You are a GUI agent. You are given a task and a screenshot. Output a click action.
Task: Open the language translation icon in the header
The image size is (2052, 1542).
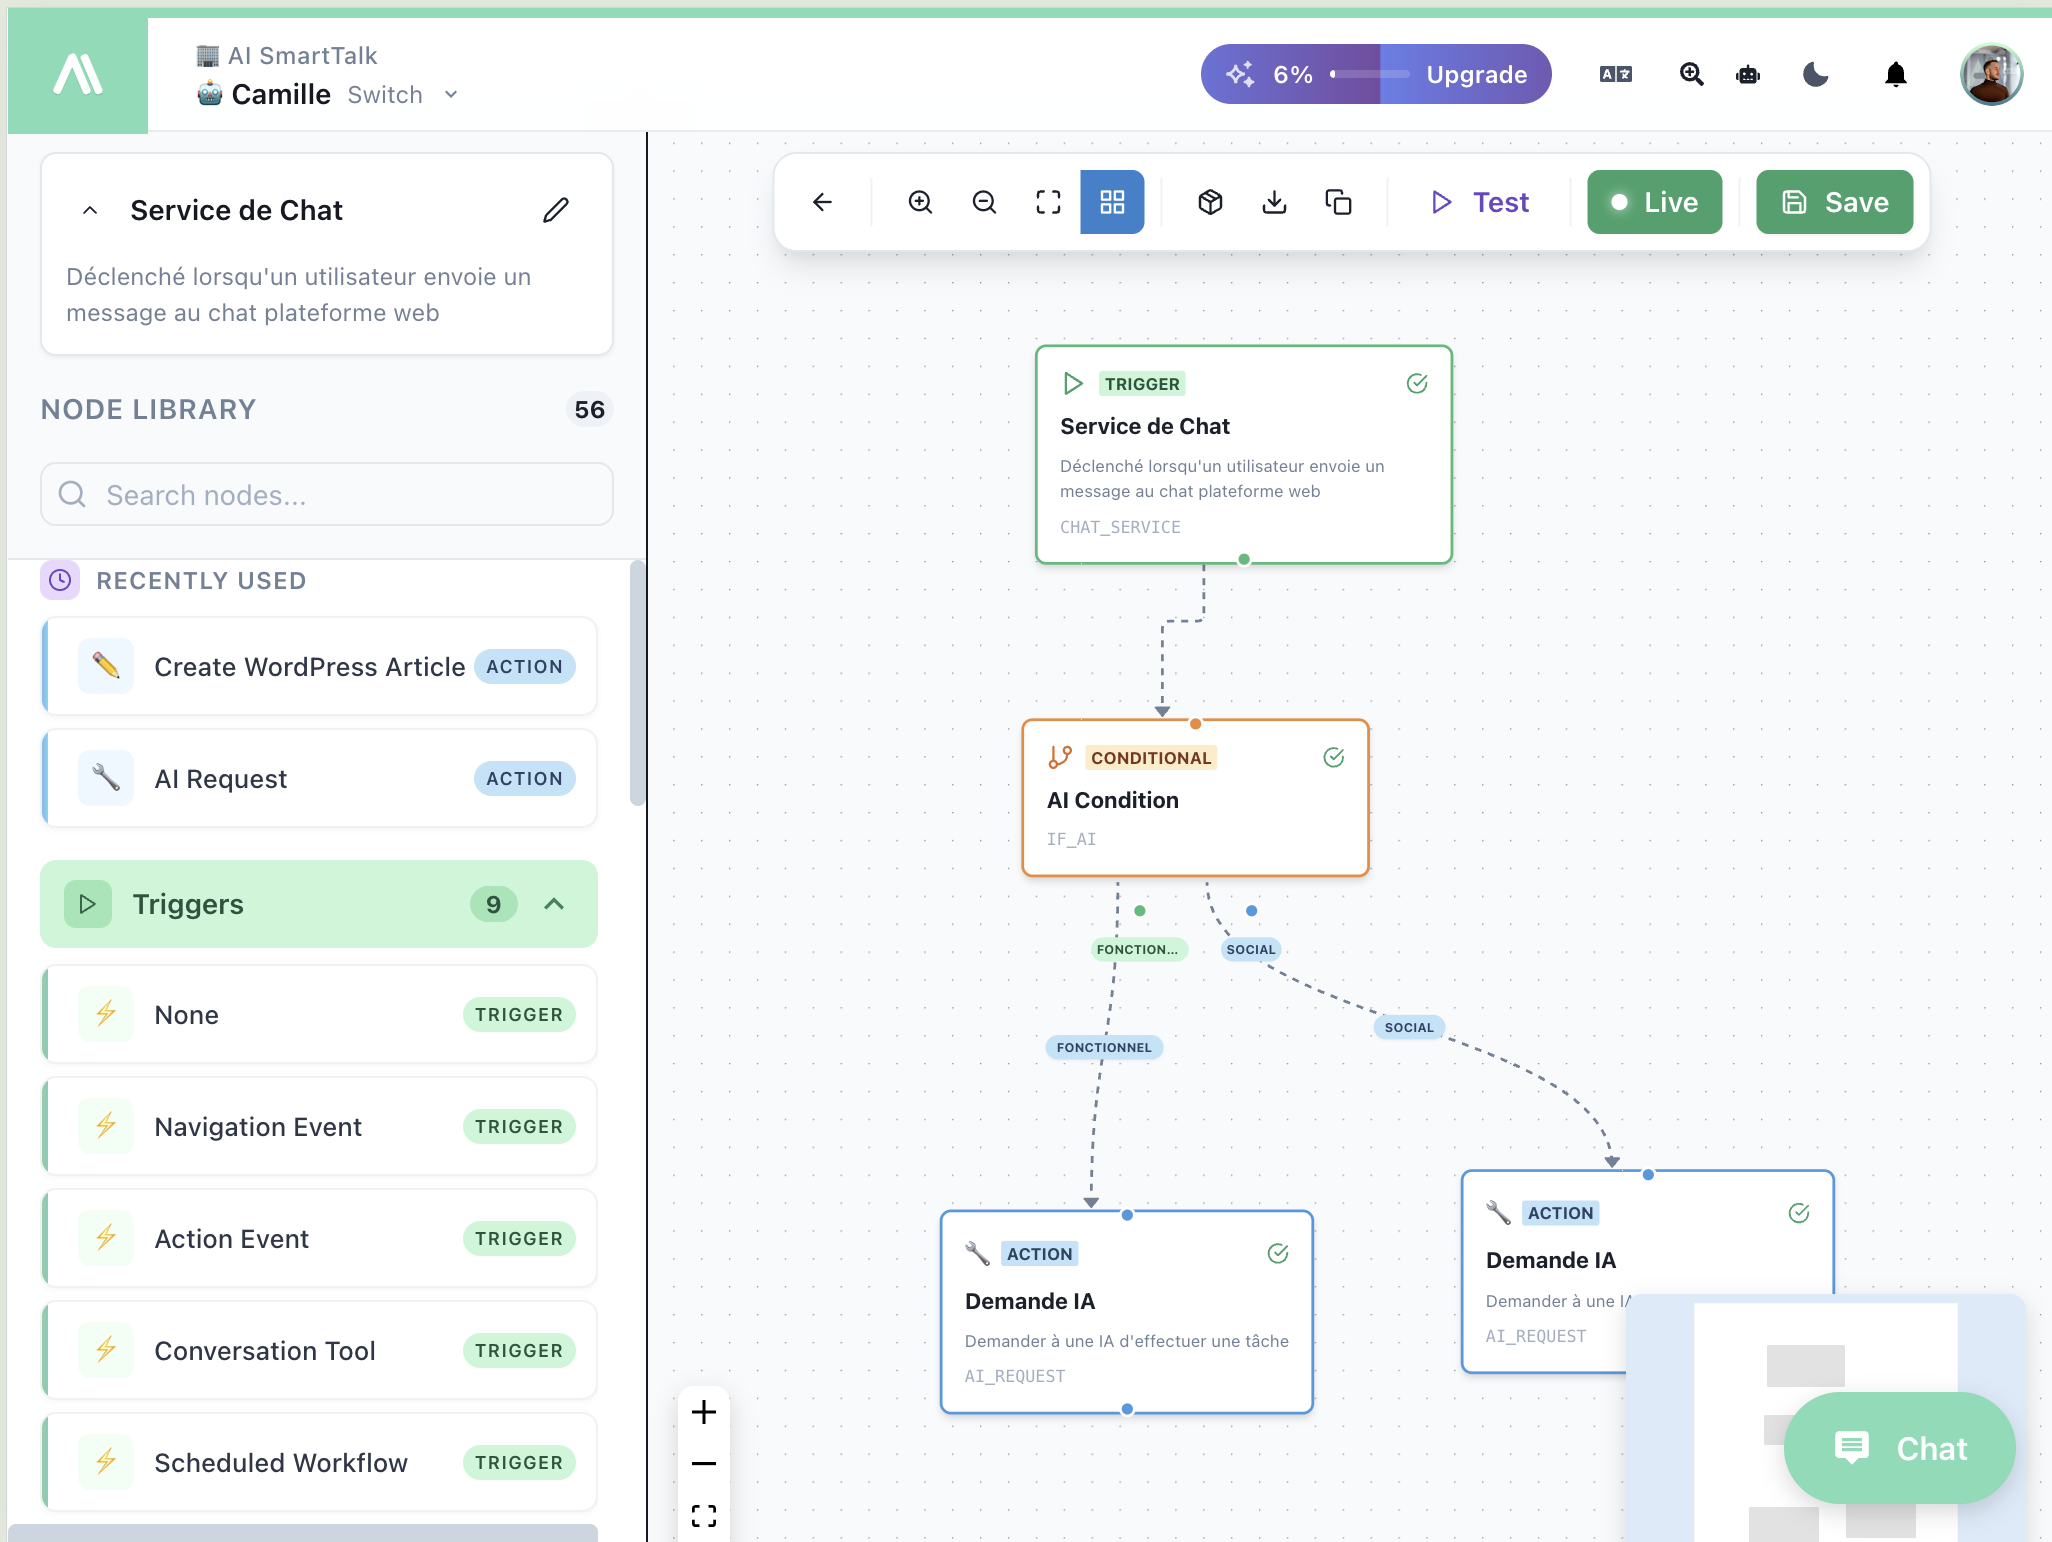pos(1614,74)
